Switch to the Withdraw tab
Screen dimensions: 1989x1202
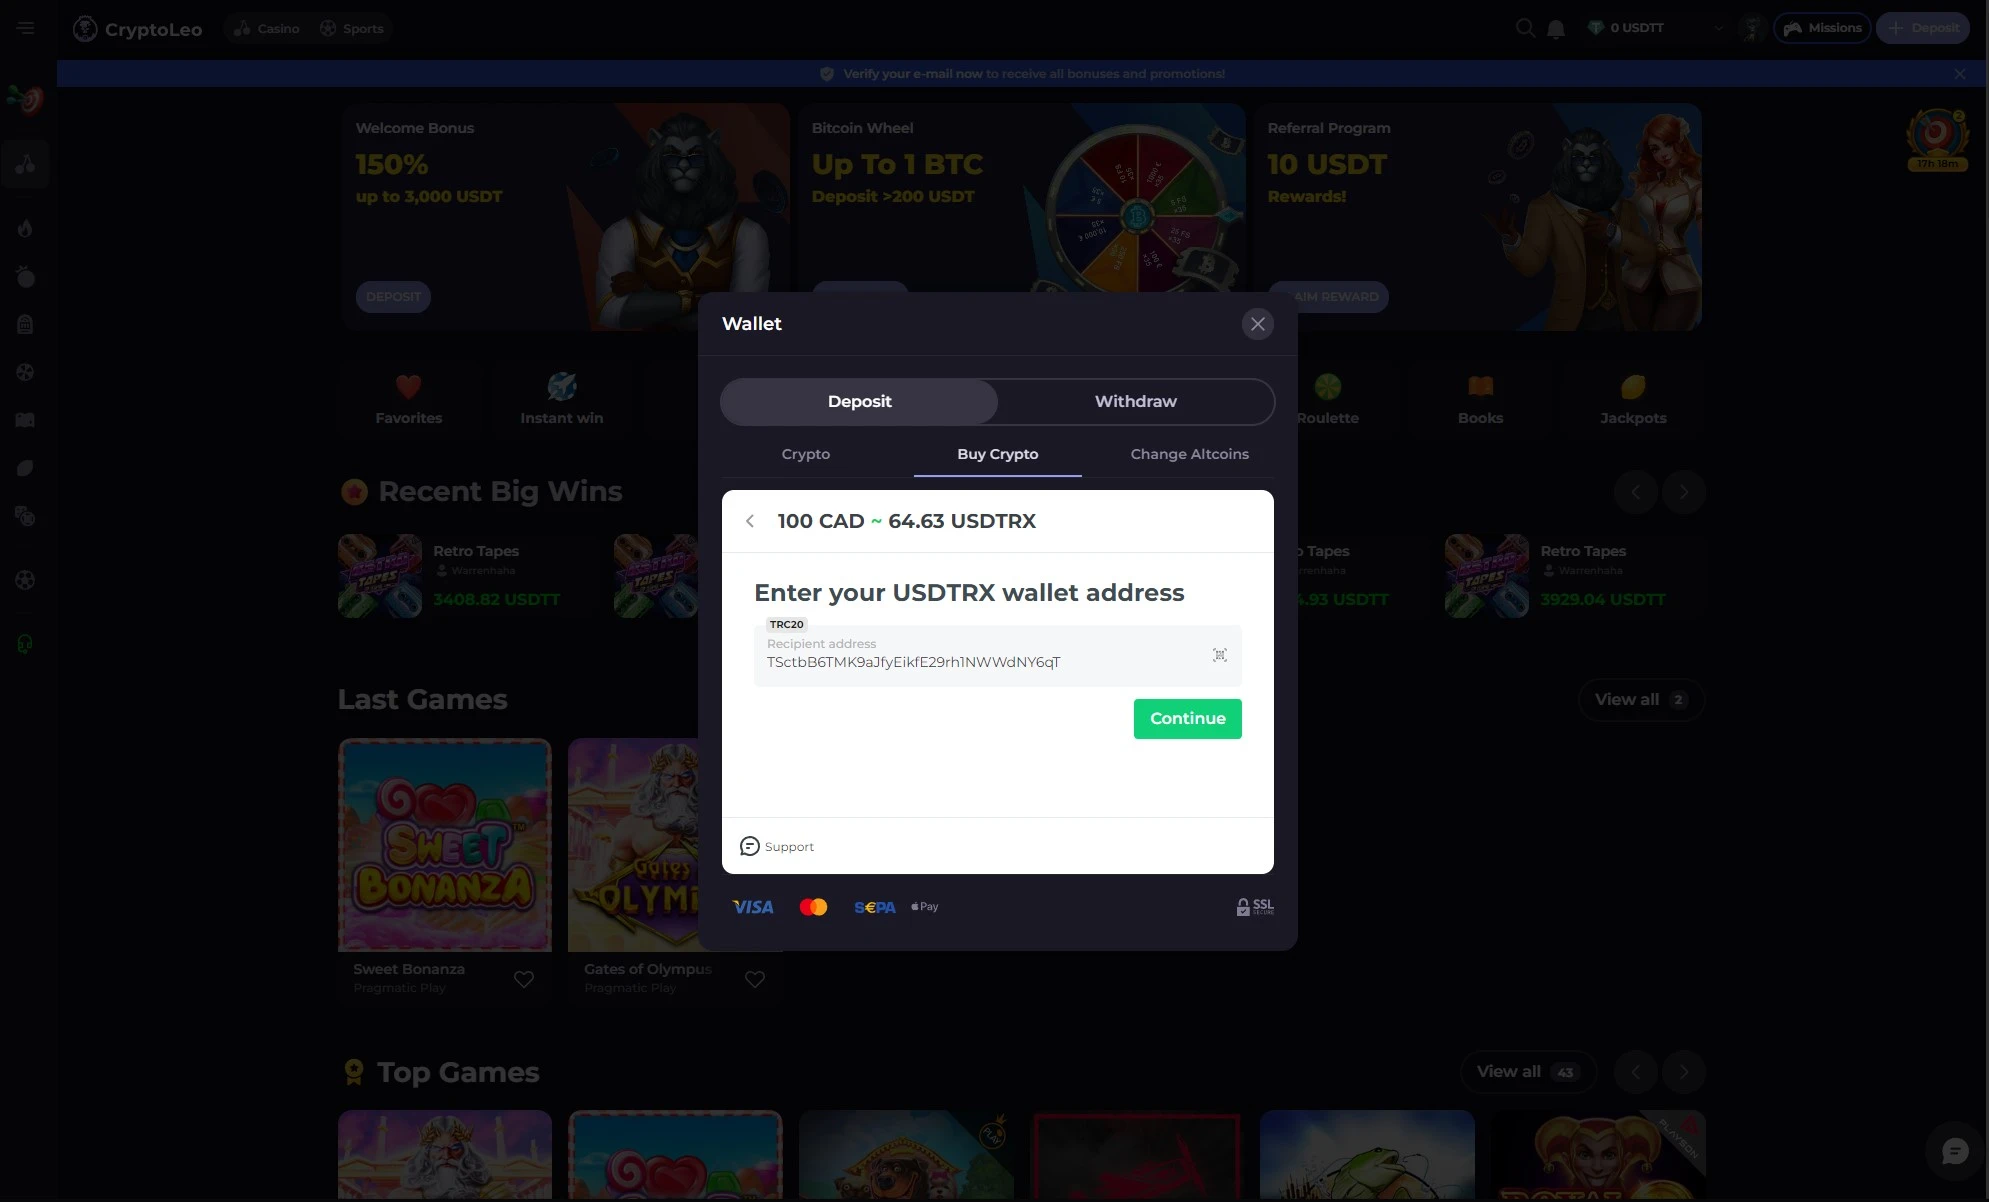tap(1135, 401)
